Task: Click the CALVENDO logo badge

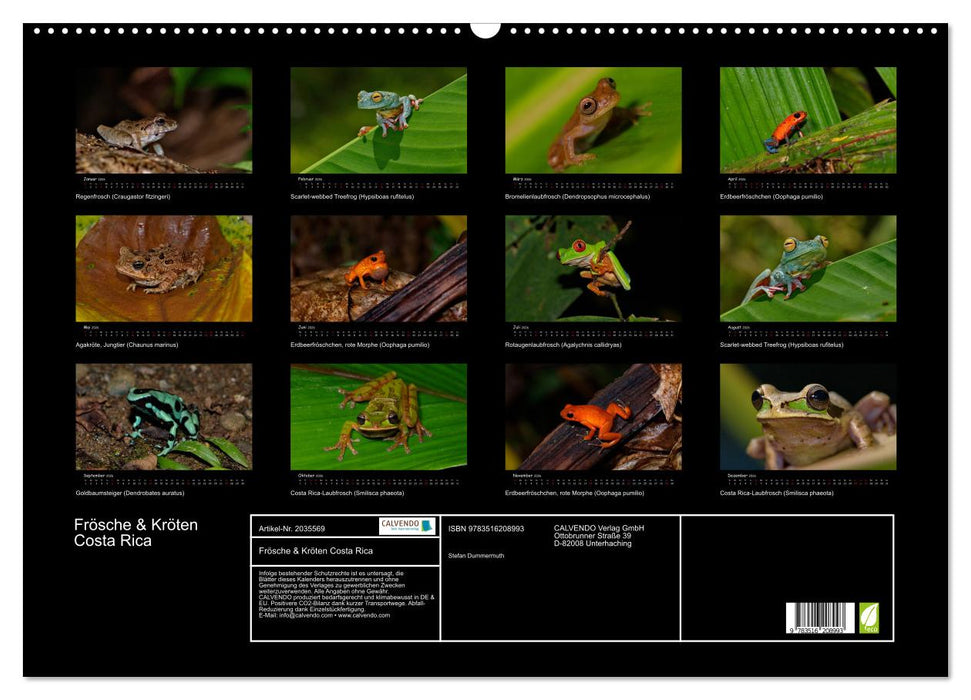Action: [x=407, y=526]
